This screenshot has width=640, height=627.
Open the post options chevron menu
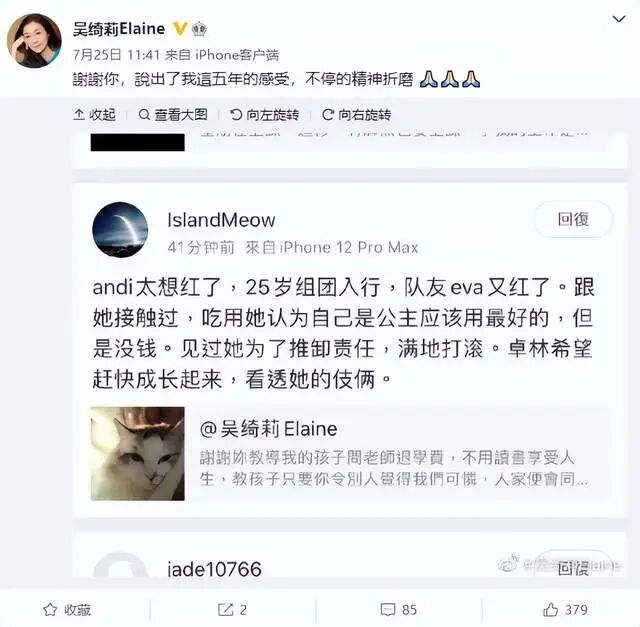click(x=619, y=19)
